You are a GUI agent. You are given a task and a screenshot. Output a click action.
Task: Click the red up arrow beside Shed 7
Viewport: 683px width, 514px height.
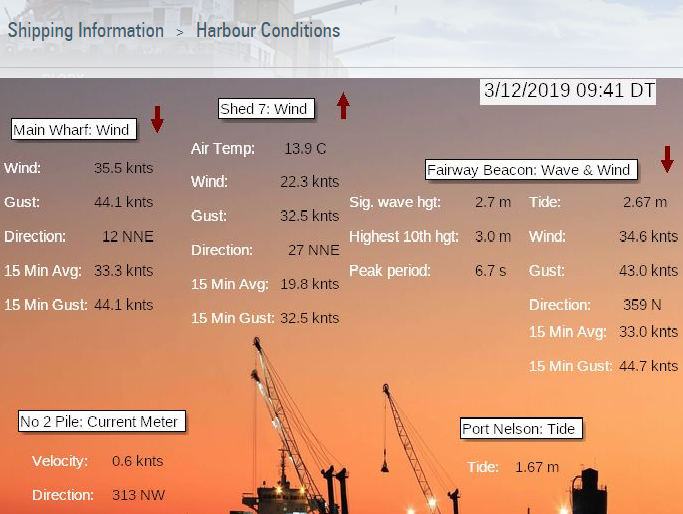click(x=343, y=106)
